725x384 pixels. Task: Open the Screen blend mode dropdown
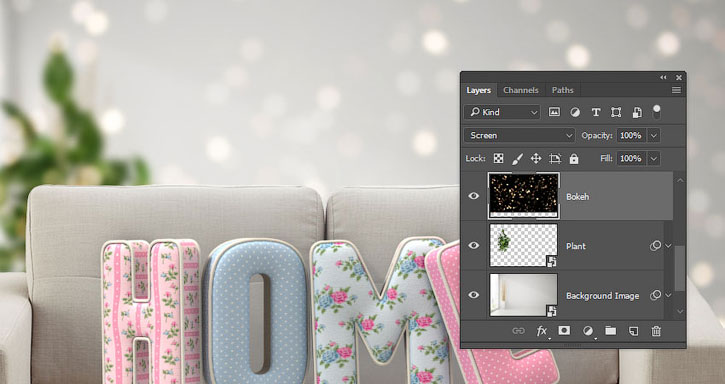[519, 135]
